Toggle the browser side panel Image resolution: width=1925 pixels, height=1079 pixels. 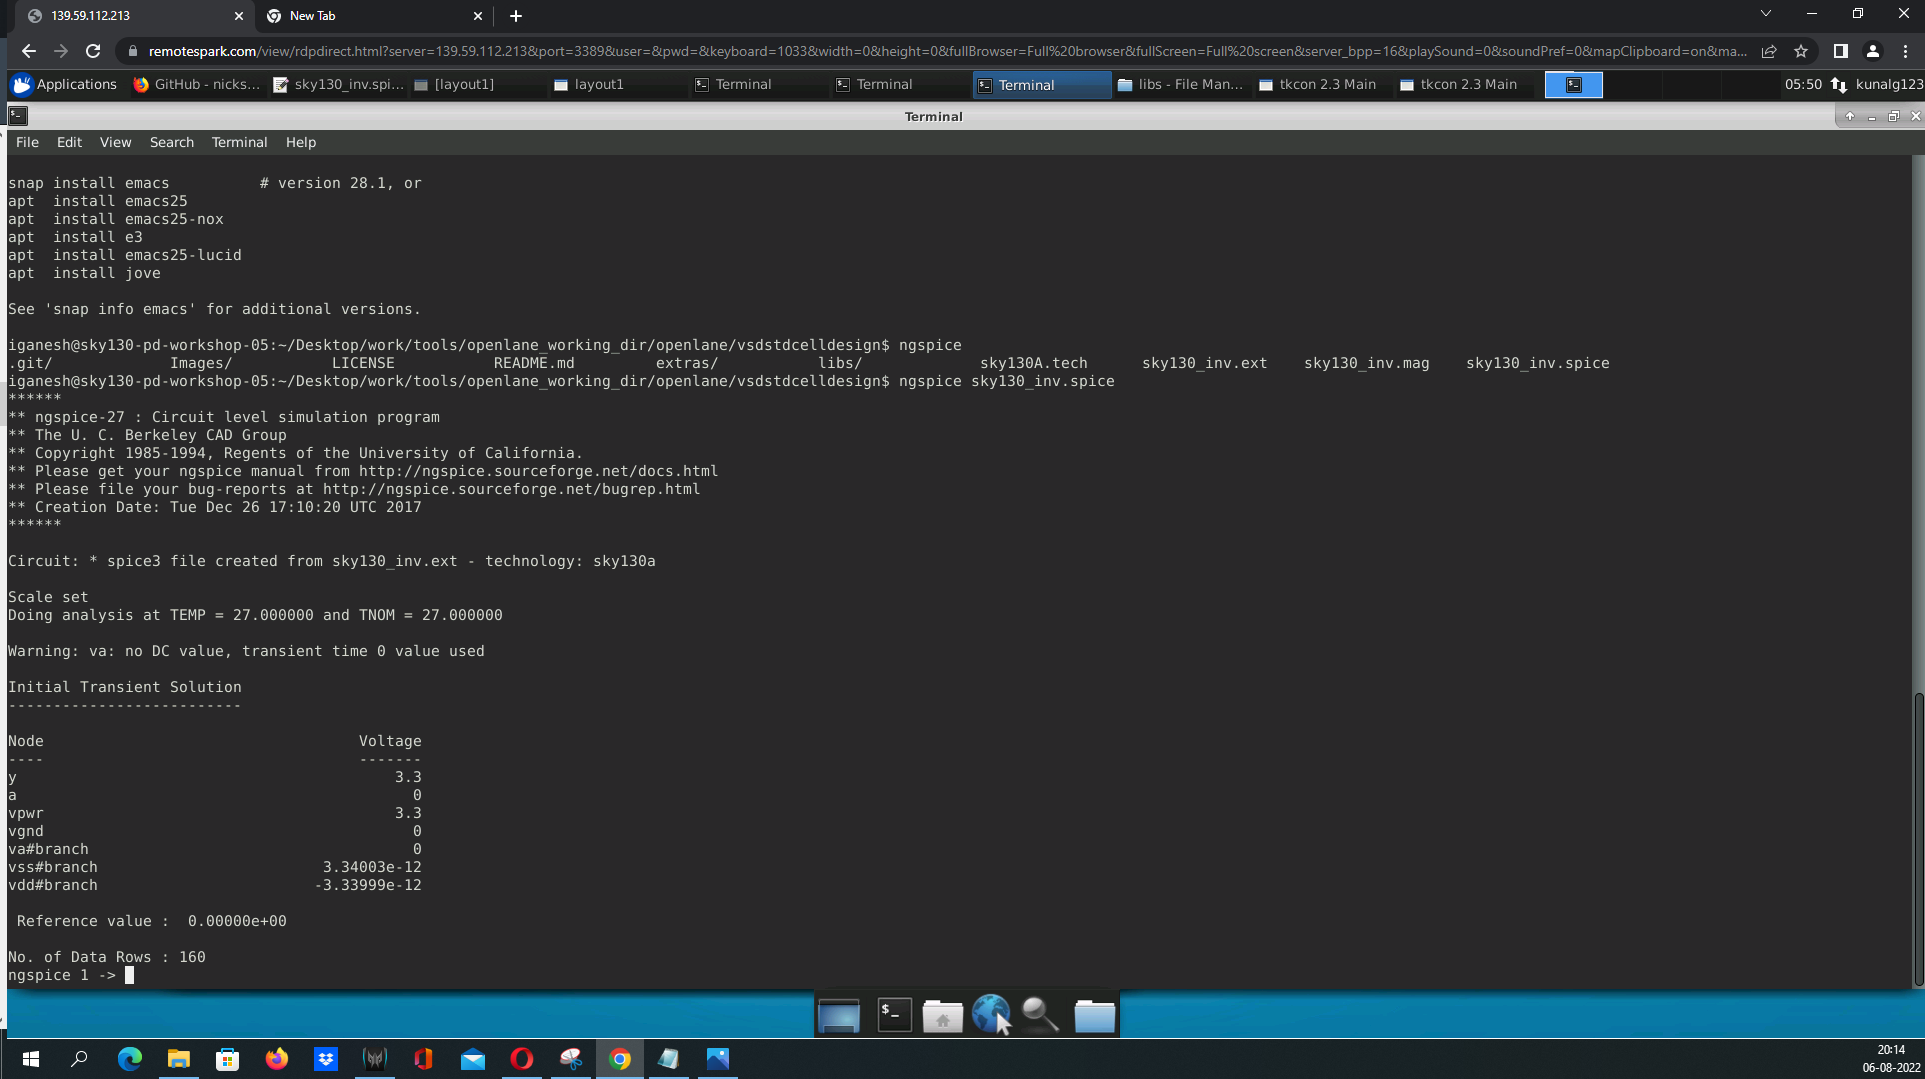(1840, 50)
